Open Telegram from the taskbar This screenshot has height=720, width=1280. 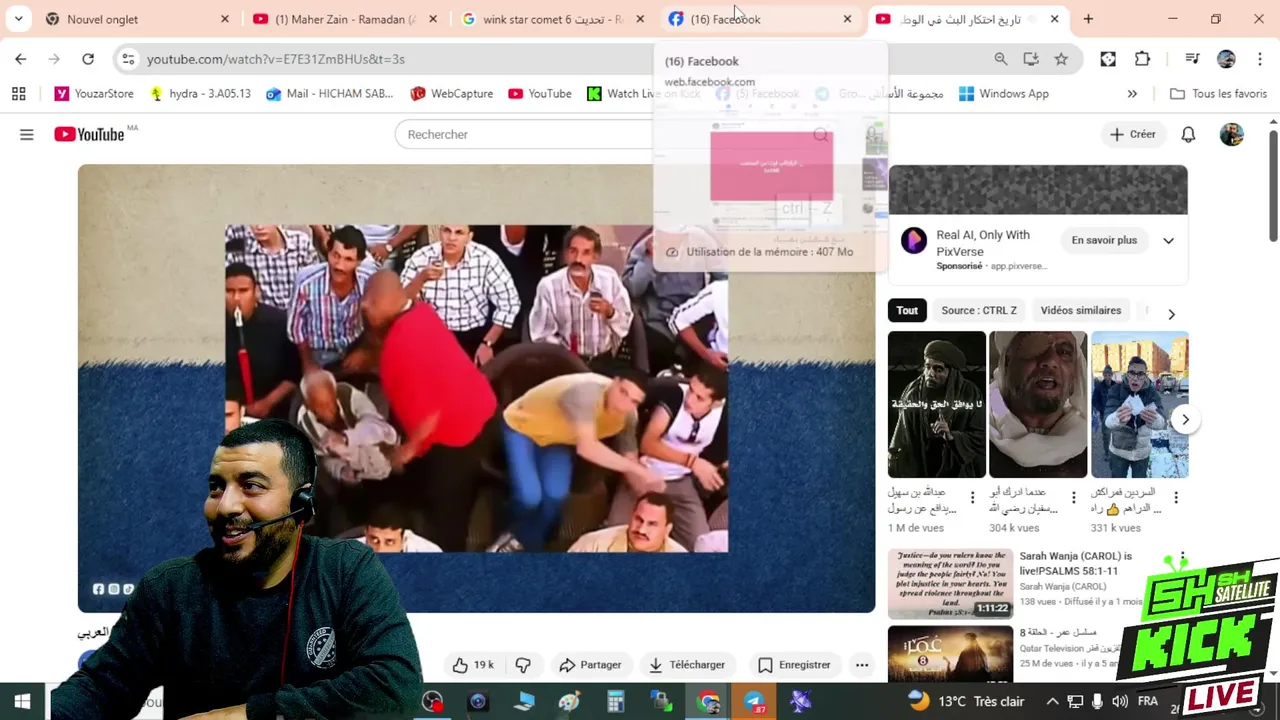[x=754, y=702]
